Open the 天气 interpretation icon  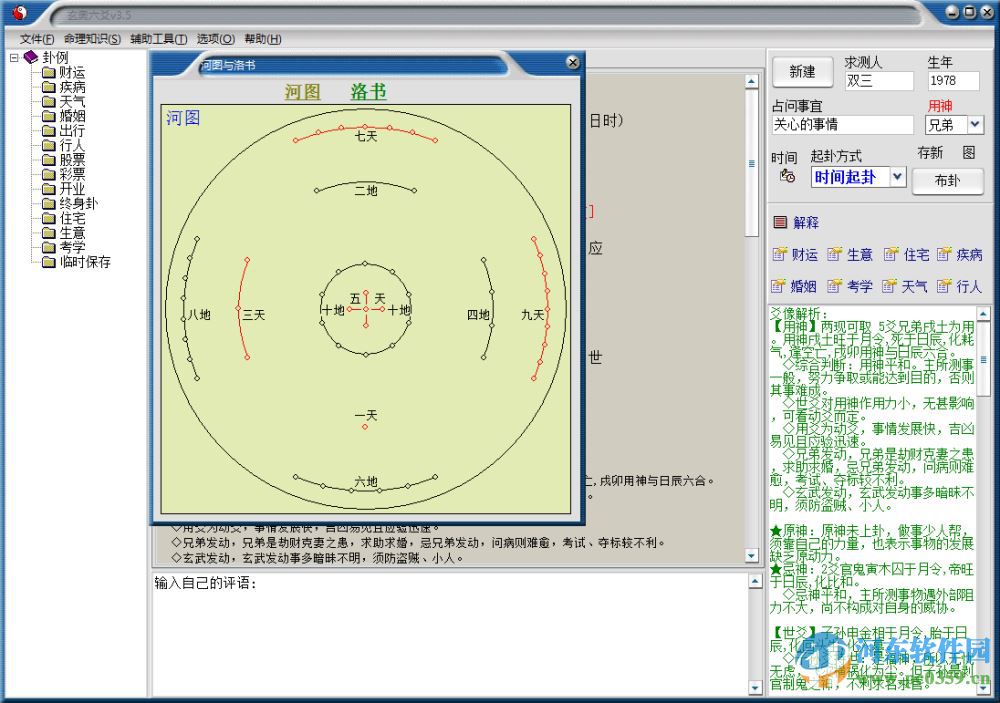coord(903,287)
